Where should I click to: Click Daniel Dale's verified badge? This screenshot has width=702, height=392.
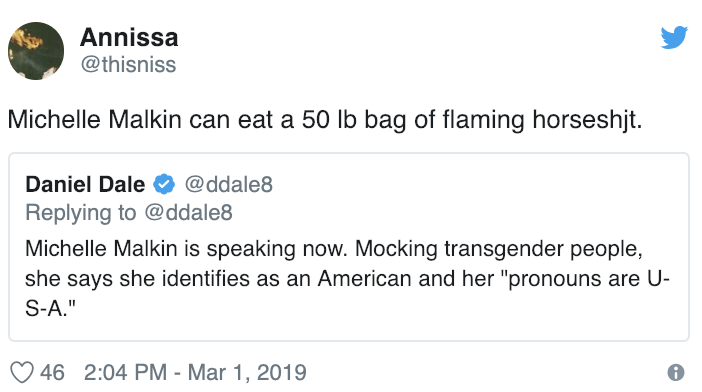point(164,184)
